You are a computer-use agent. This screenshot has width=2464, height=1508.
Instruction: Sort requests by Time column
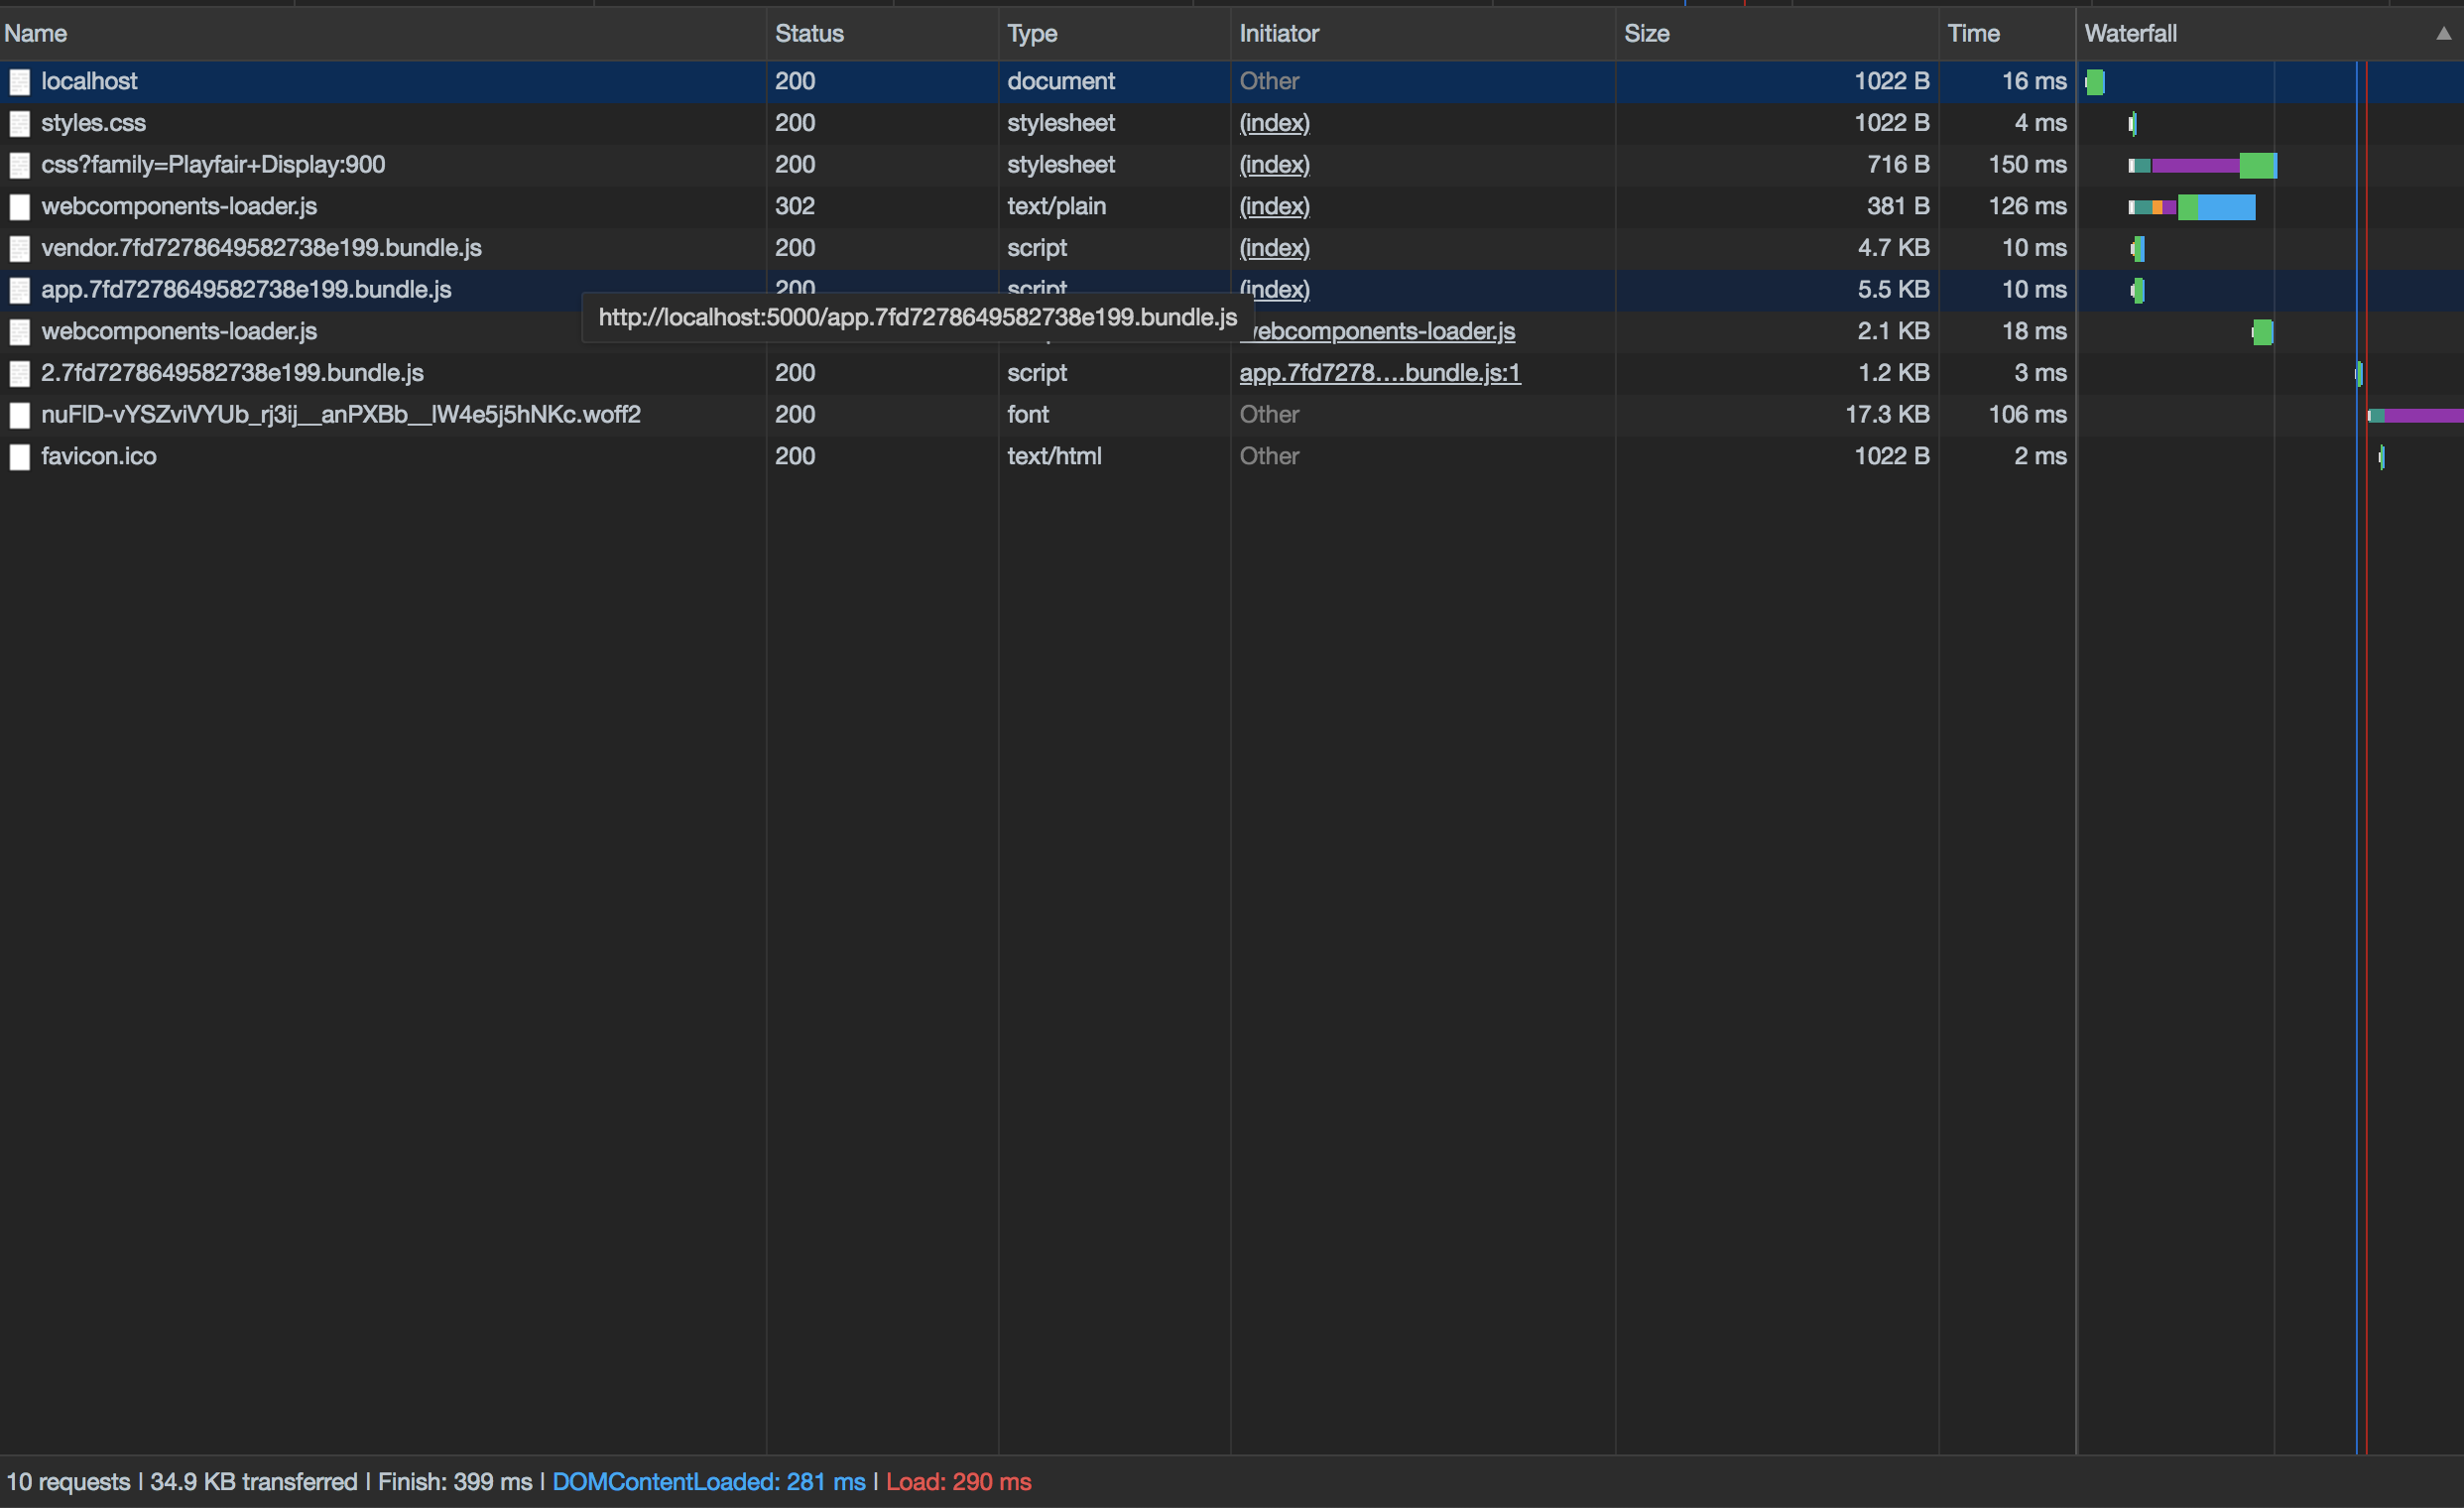1973,34
